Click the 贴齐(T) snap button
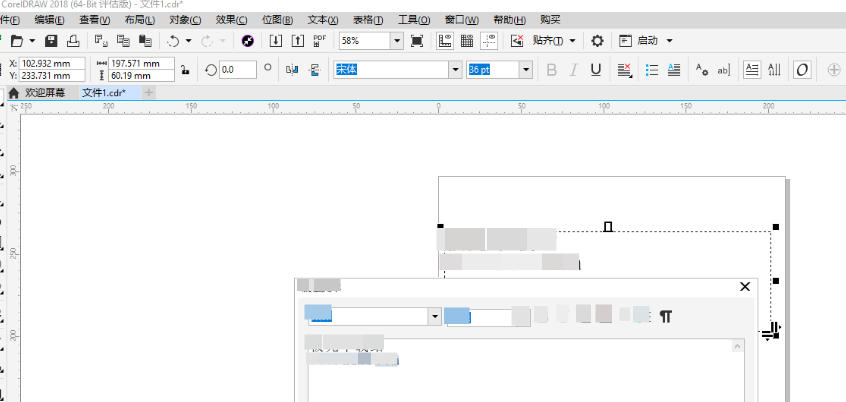Screen dimensions: 846x402 [x=547, y=41]
